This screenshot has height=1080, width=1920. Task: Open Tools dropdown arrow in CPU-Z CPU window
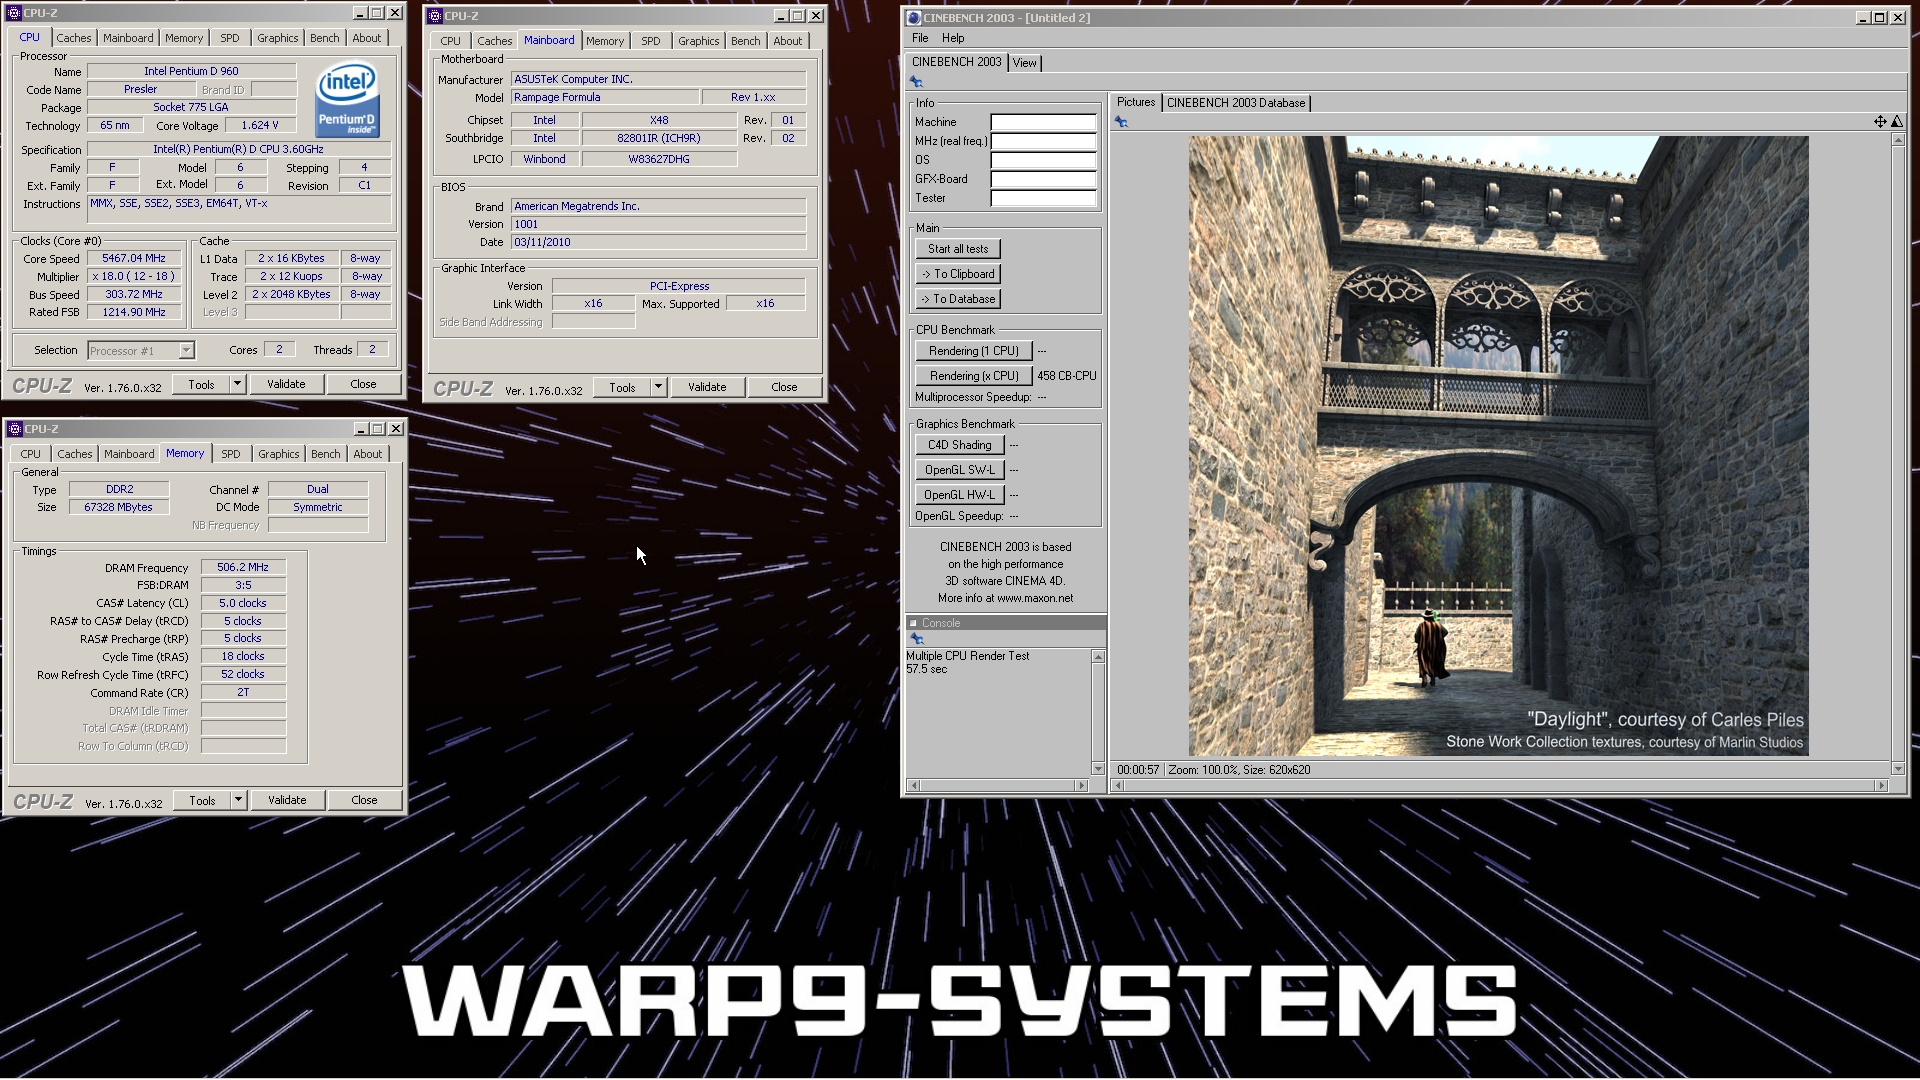point(238,384)
